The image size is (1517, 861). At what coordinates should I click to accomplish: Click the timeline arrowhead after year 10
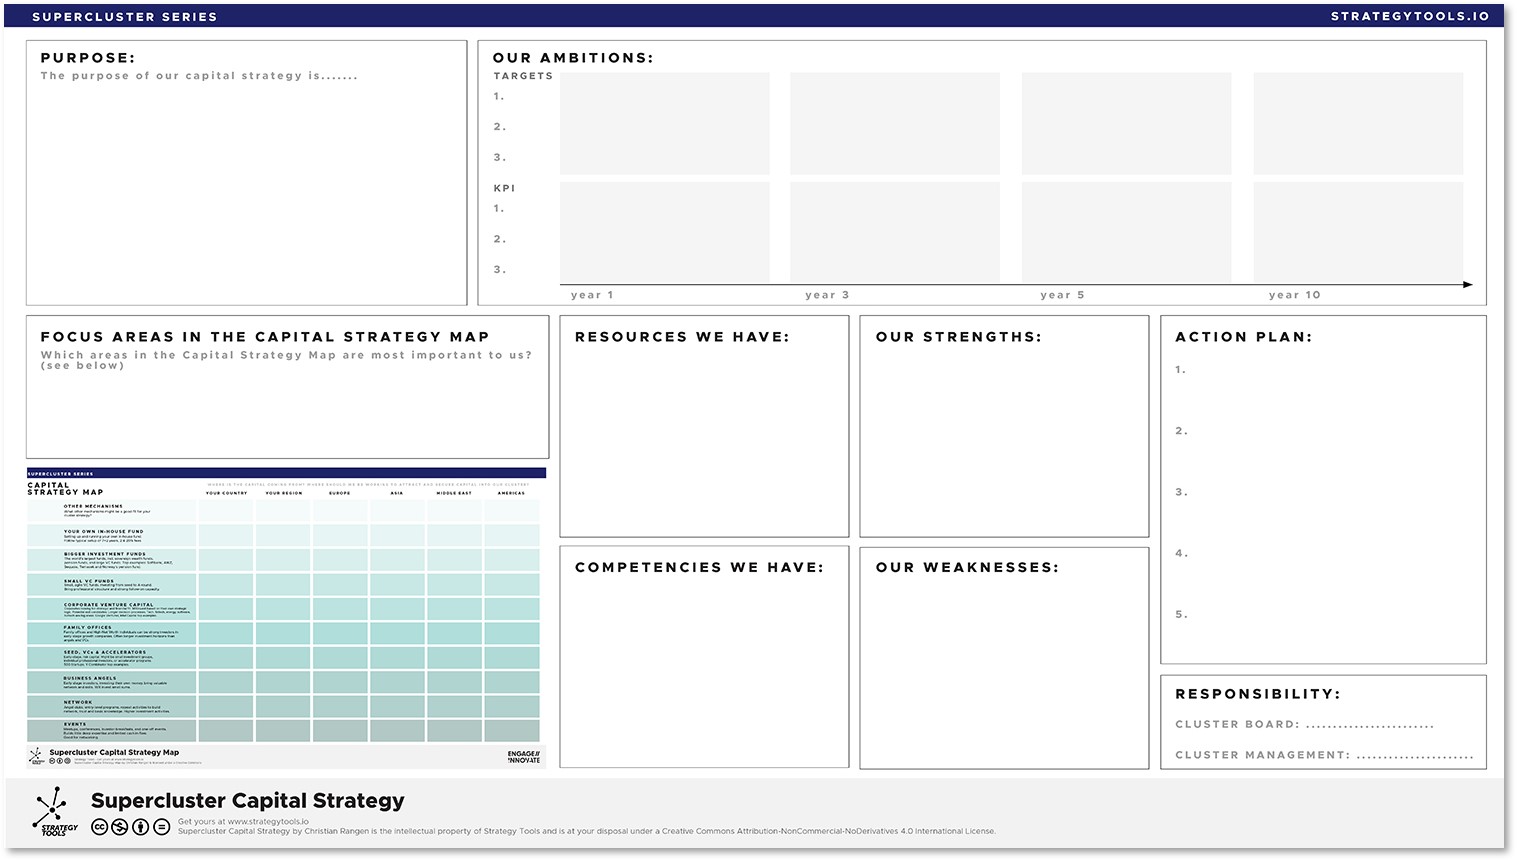pyautogui.click(x=1467, y=285)
